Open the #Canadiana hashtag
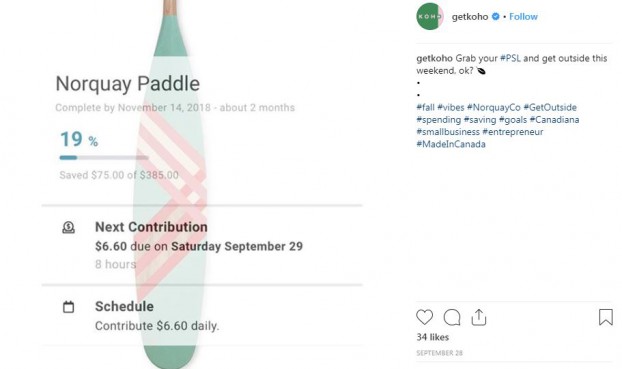622x369 pixels. tap(554, 119)
